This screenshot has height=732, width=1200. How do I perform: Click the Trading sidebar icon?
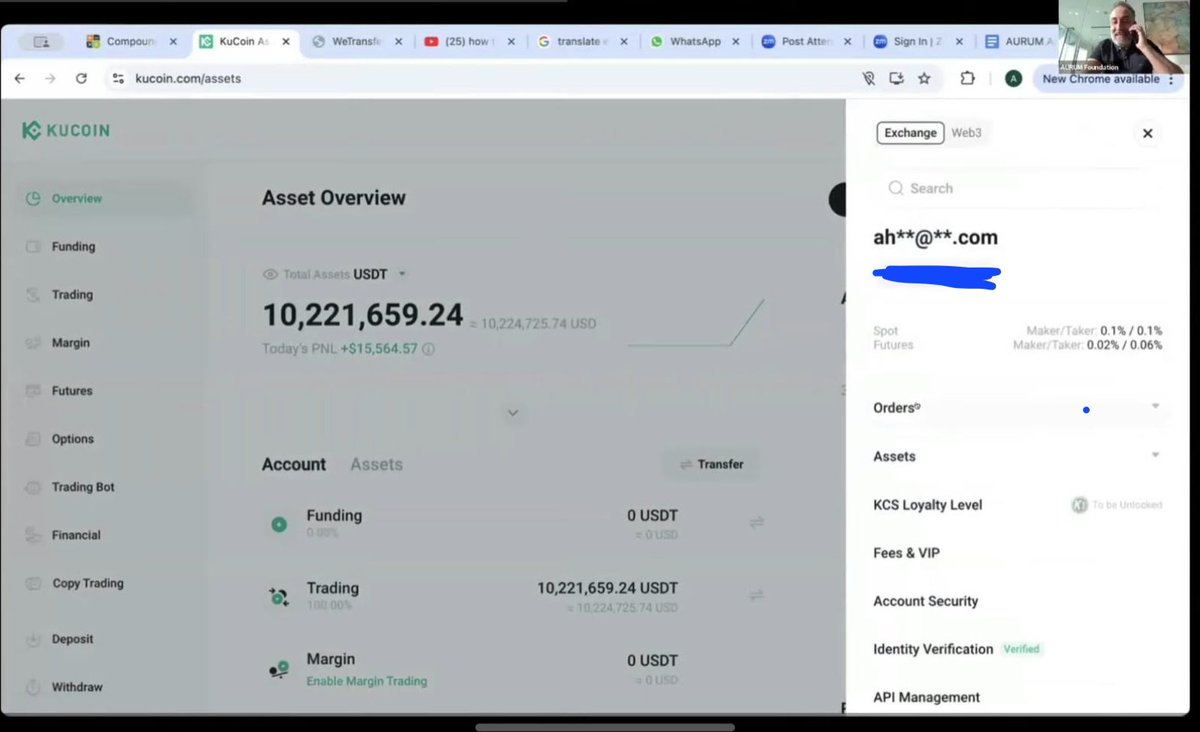click(33, 294)
